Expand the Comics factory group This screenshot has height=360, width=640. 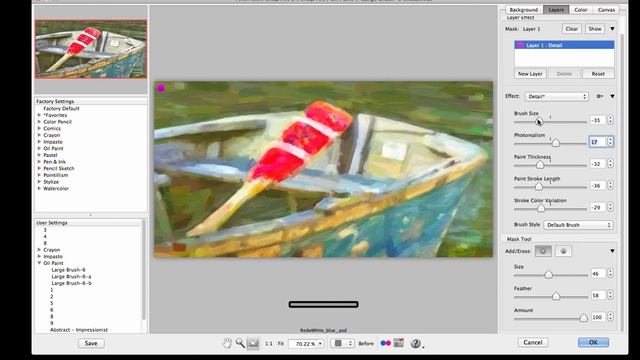click(x=39, y=128)
